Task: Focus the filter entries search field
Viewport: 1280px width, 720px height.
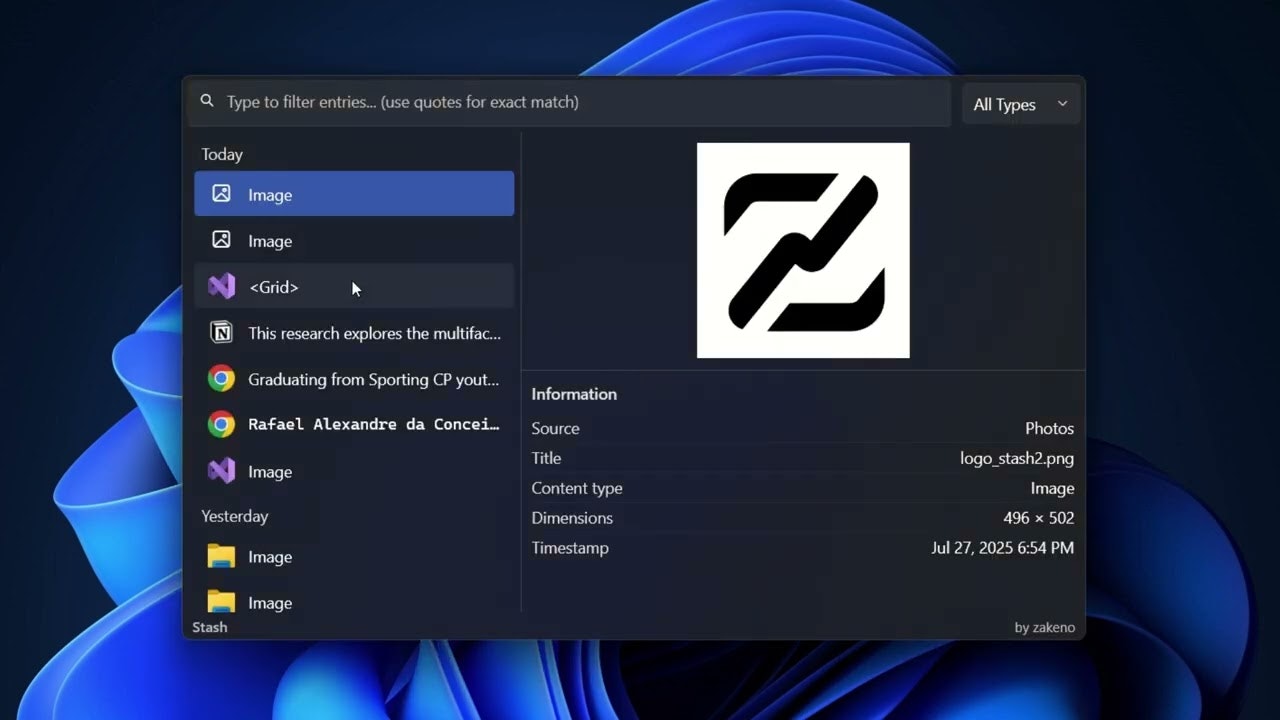Action: [x=568, y=102]
